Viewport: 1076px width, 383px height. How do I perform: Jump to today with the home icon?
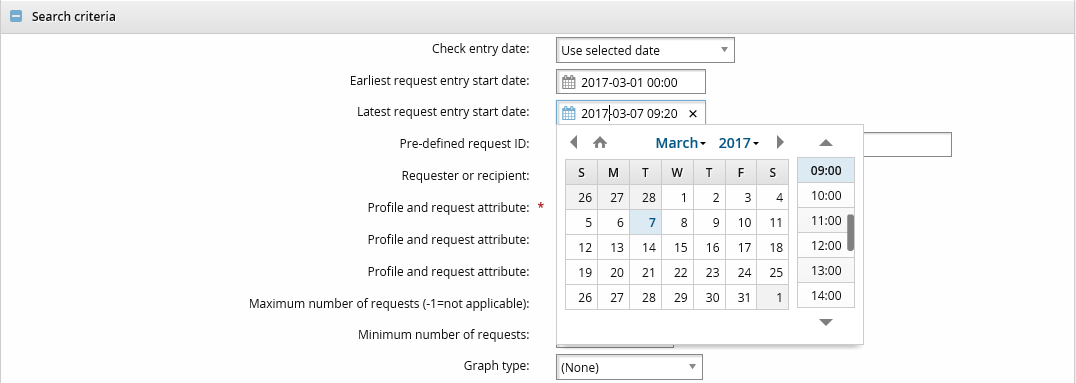(x=600, y=142)
